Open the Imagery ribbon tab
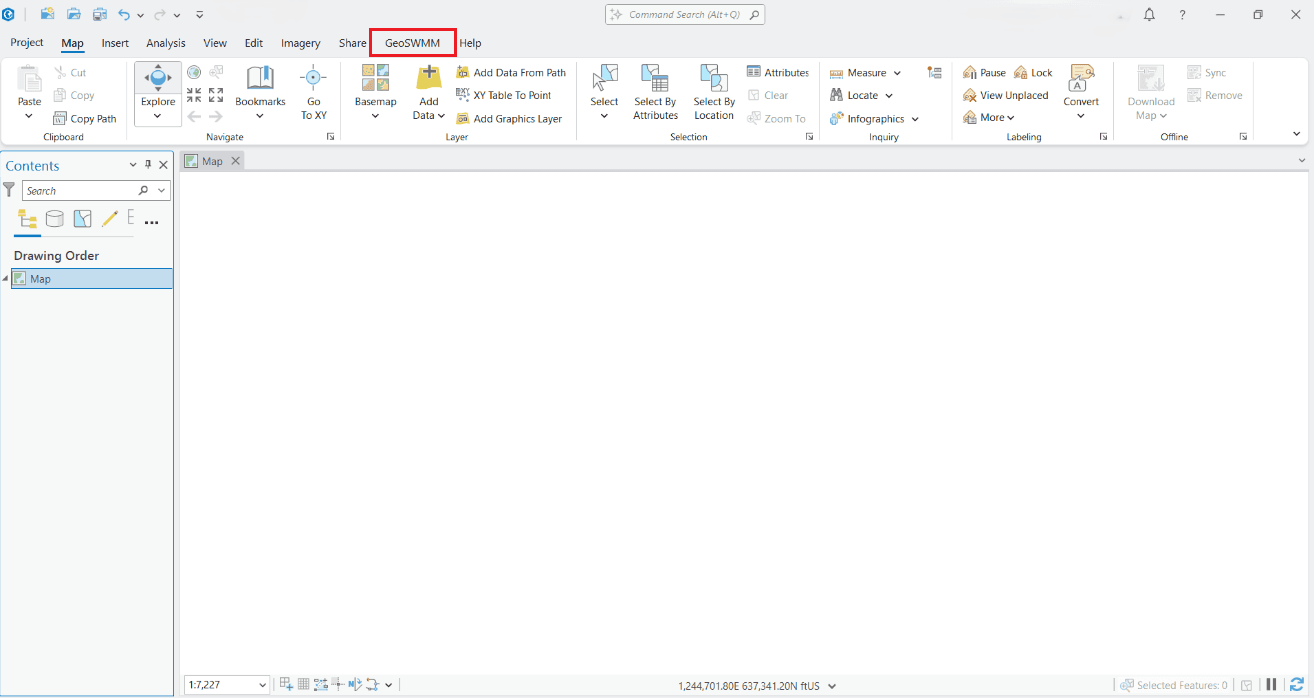This screenshot has height=698, width=1314. 300,43
